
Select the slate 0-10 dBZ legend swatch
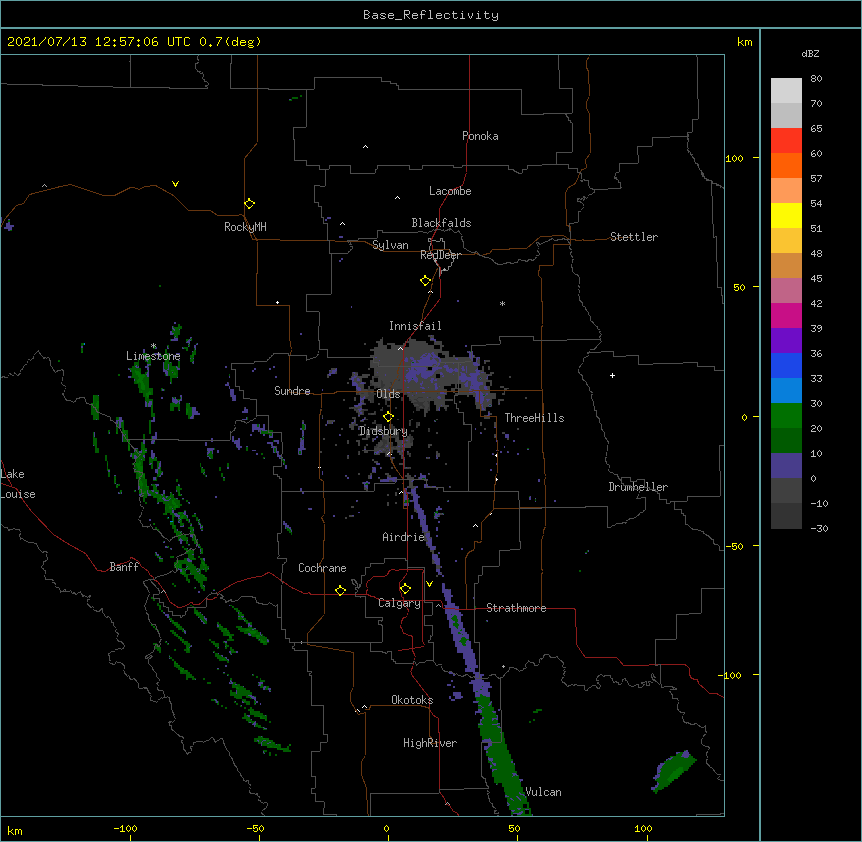pos(786,466)
